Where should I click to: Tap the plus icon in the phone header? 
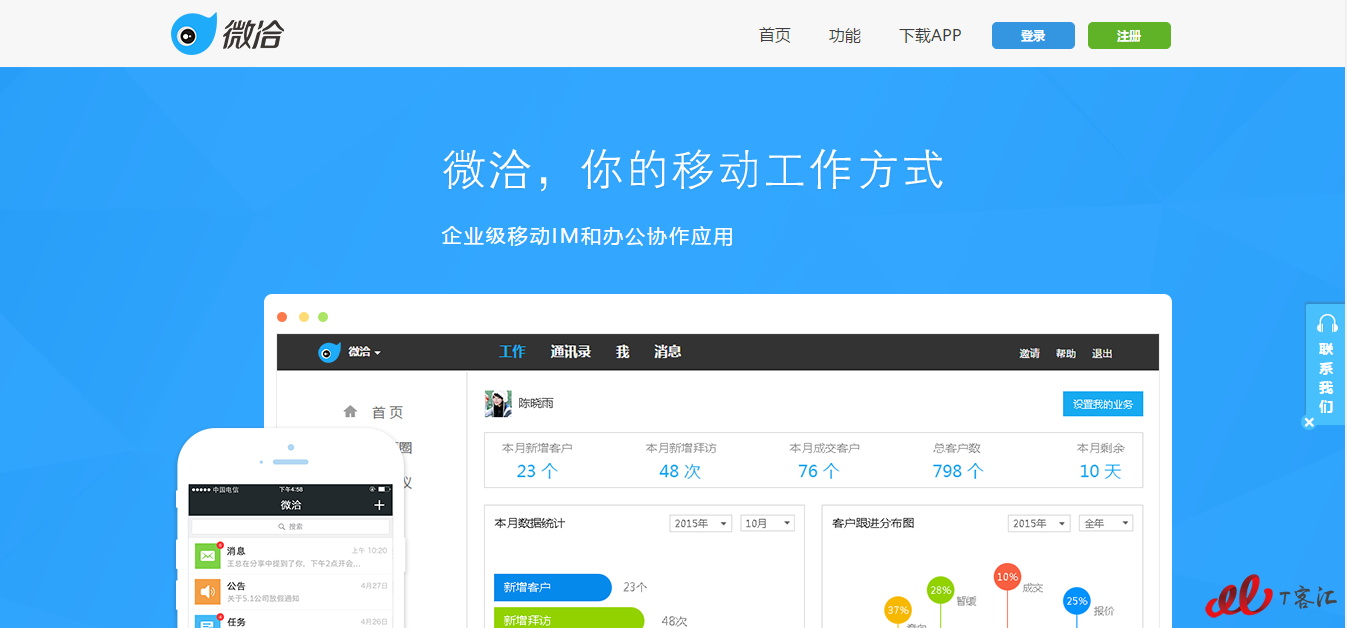(379, 505)
